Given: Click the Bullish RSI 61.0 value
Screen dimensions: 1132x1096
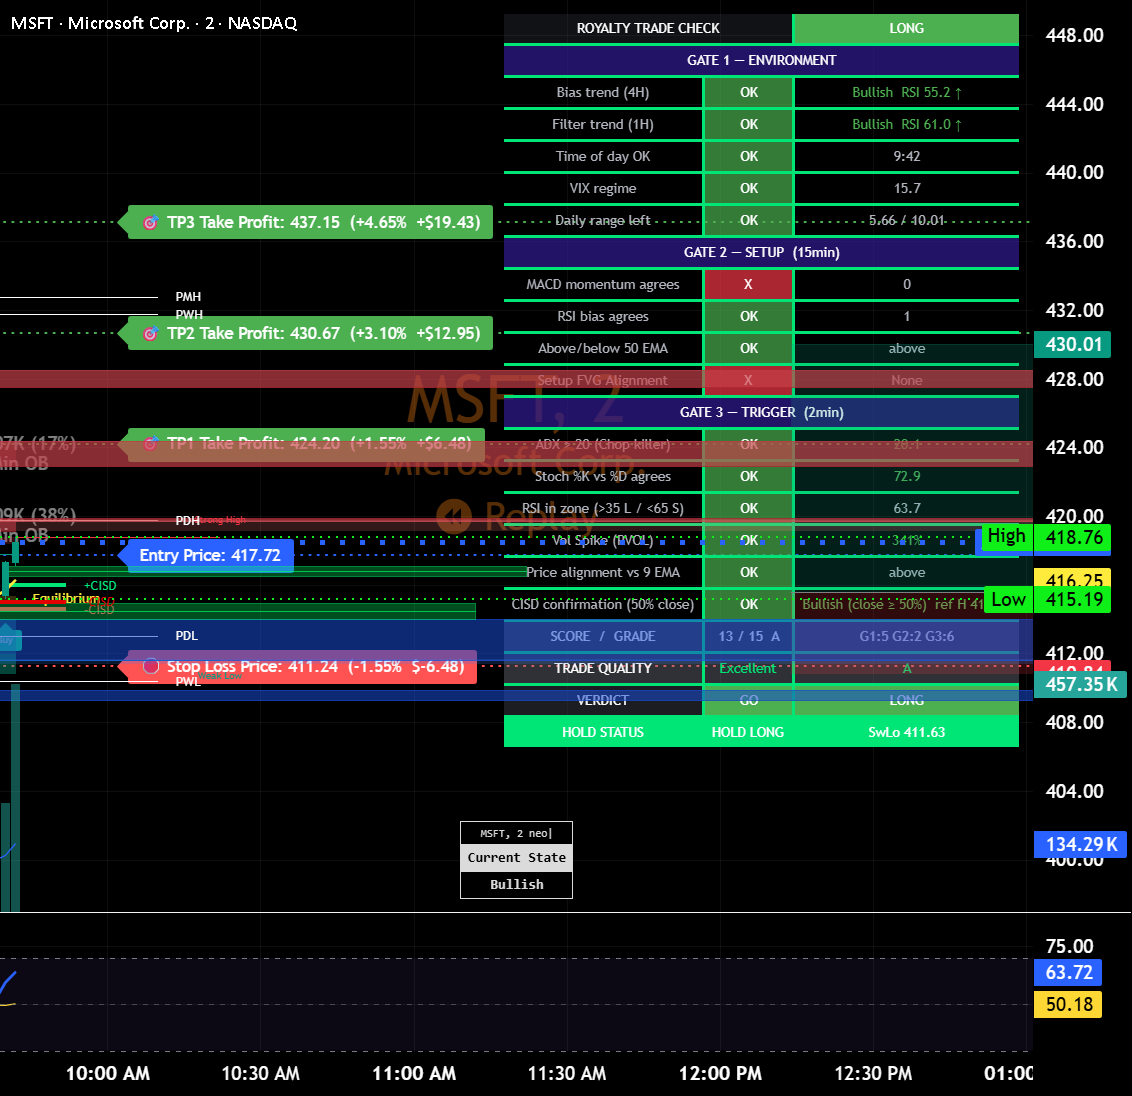Looking at the screenshot, I should 907,124.
